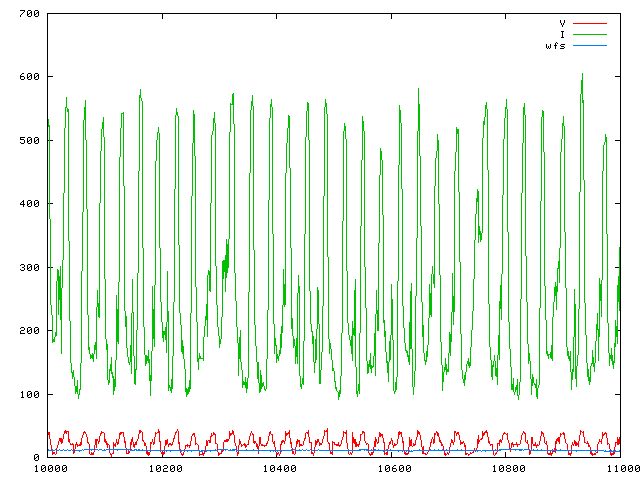Select the 10200 x-axis tick label
640x480 pixels.
click(x=164, y=468)
